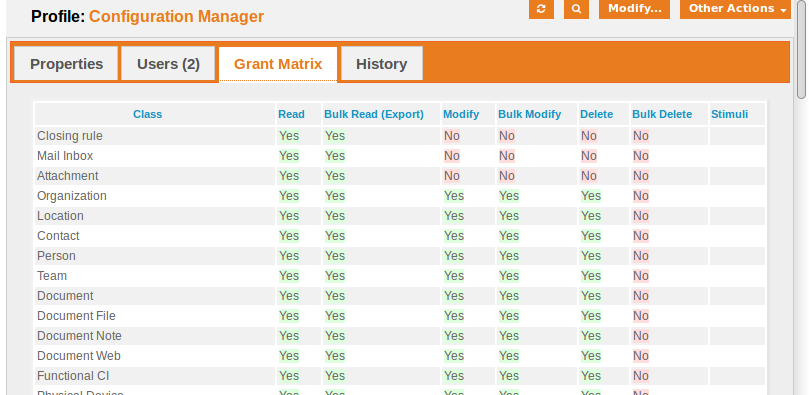This screenshot has height=395, width=809.
Task: Sort by the Stimuli column header
Action: point(730,114)
